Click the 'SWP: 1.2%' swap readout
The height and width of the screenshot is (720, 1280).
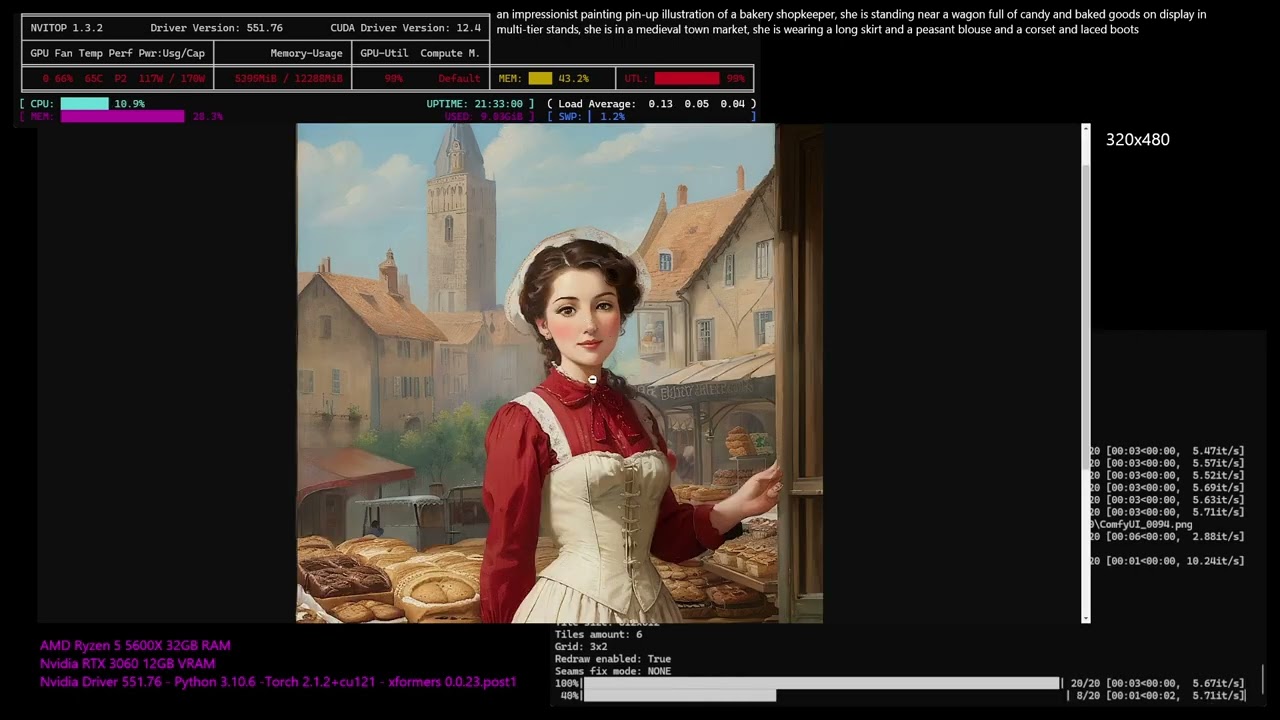tap(591, 117)
